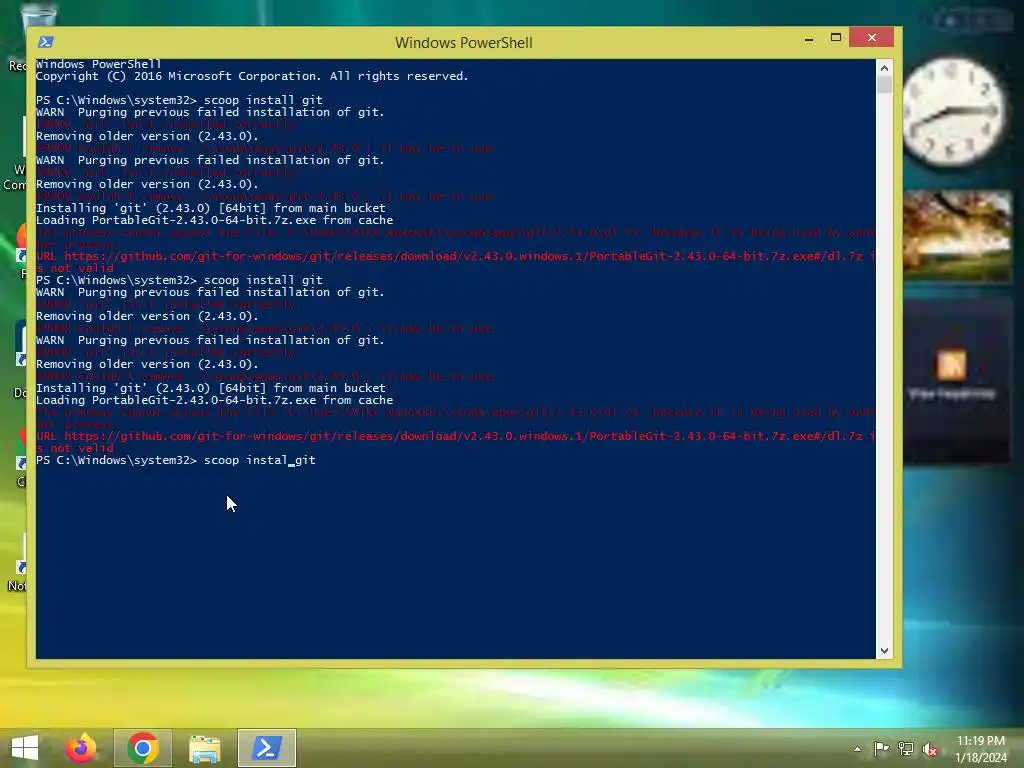
Task: Open the Windows Start button
Action: pyautogui.click(x=25, y=748)
